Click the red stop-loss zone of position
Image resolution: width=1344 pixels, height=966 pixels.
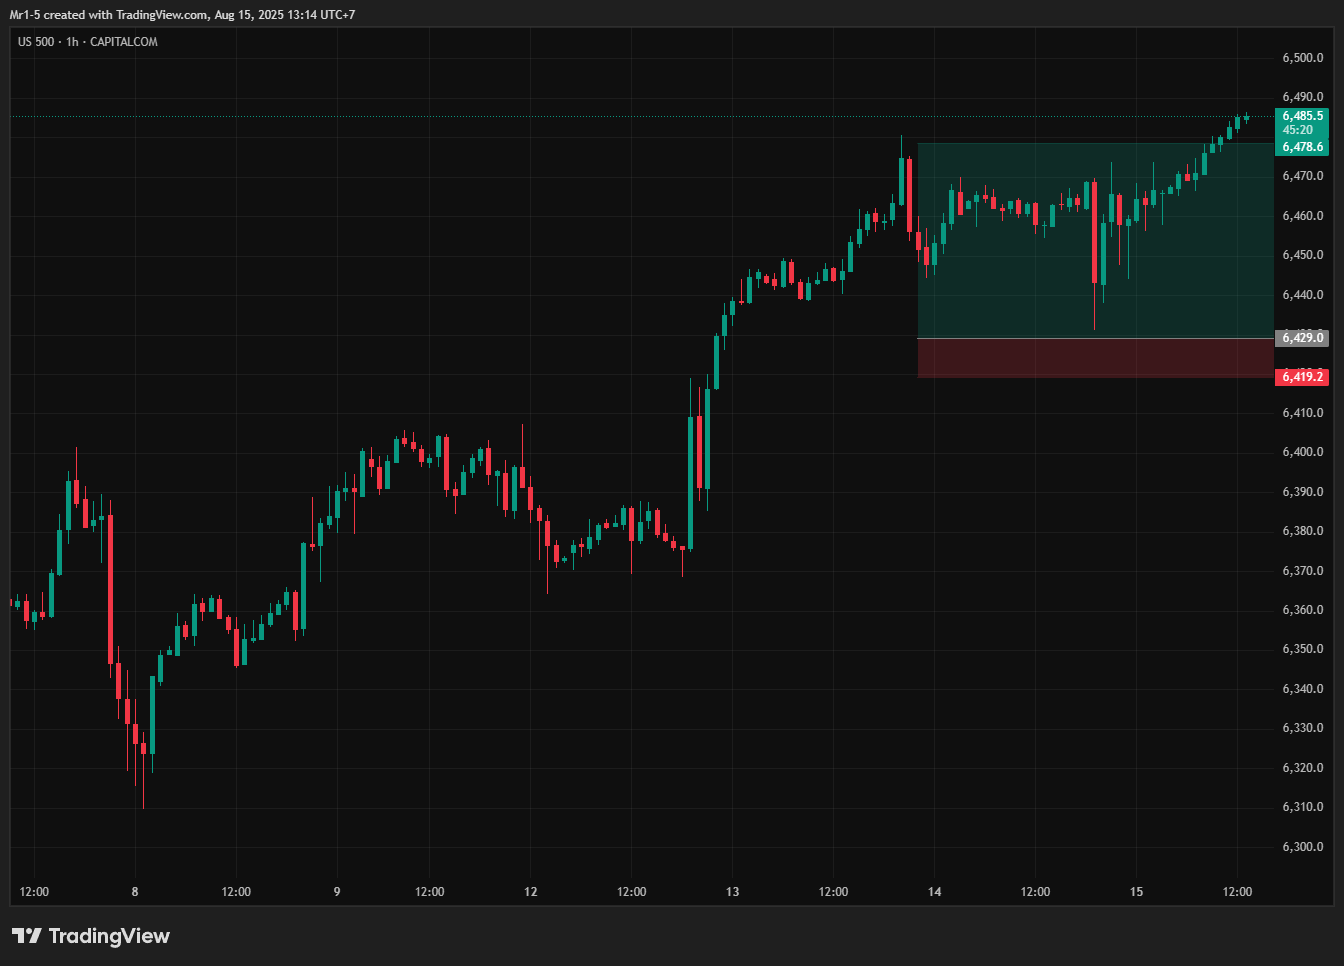click(x=1095, y=358)
